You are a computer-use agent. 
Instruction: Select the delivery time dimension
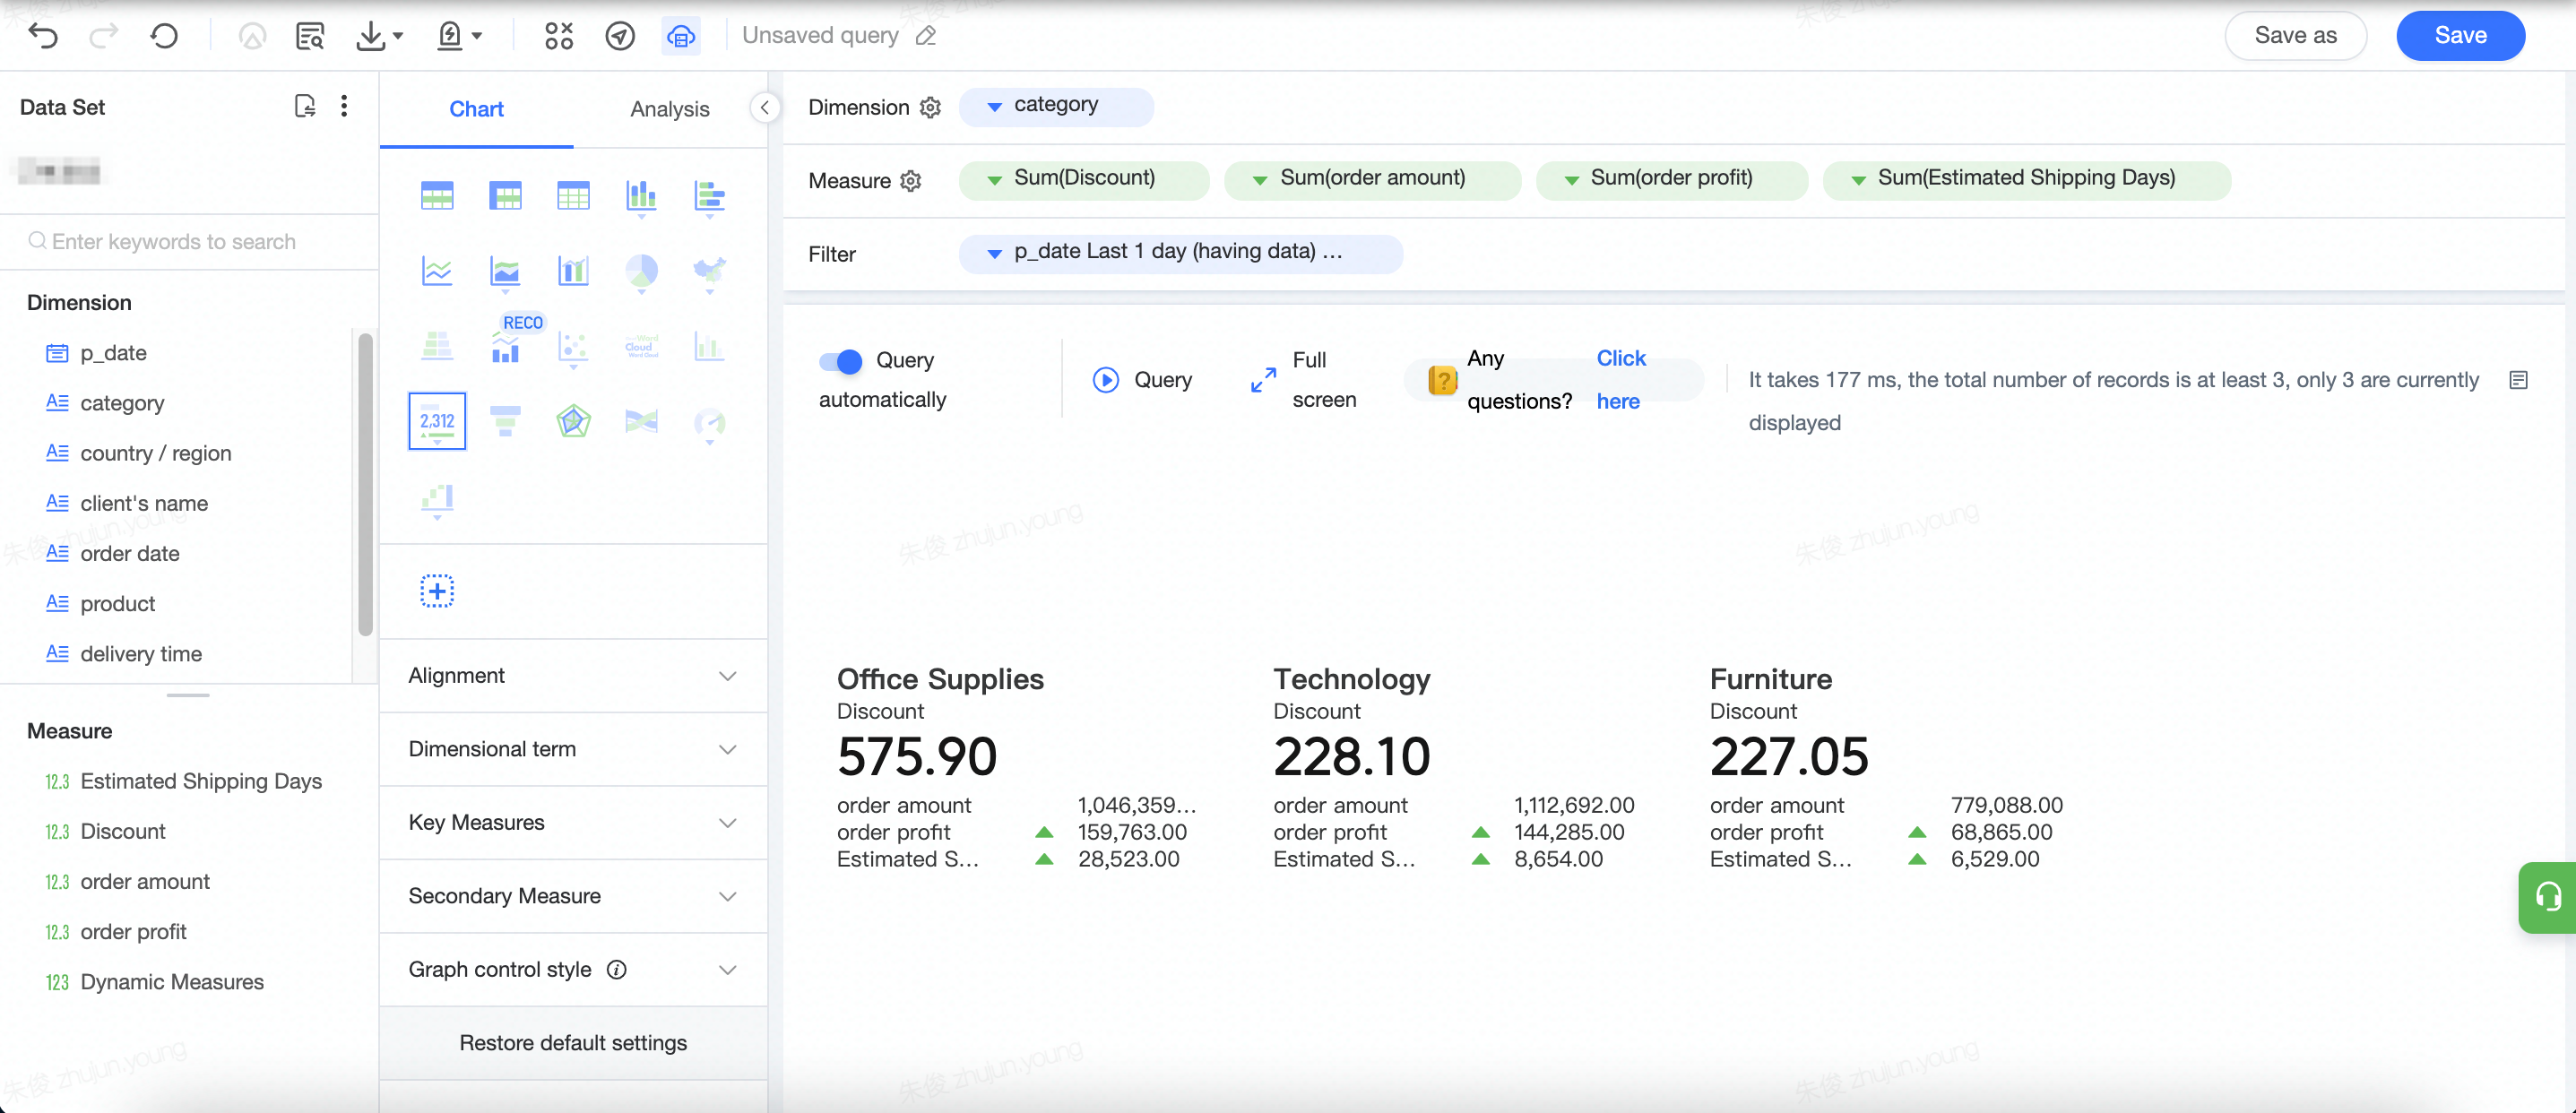point(141,654)
